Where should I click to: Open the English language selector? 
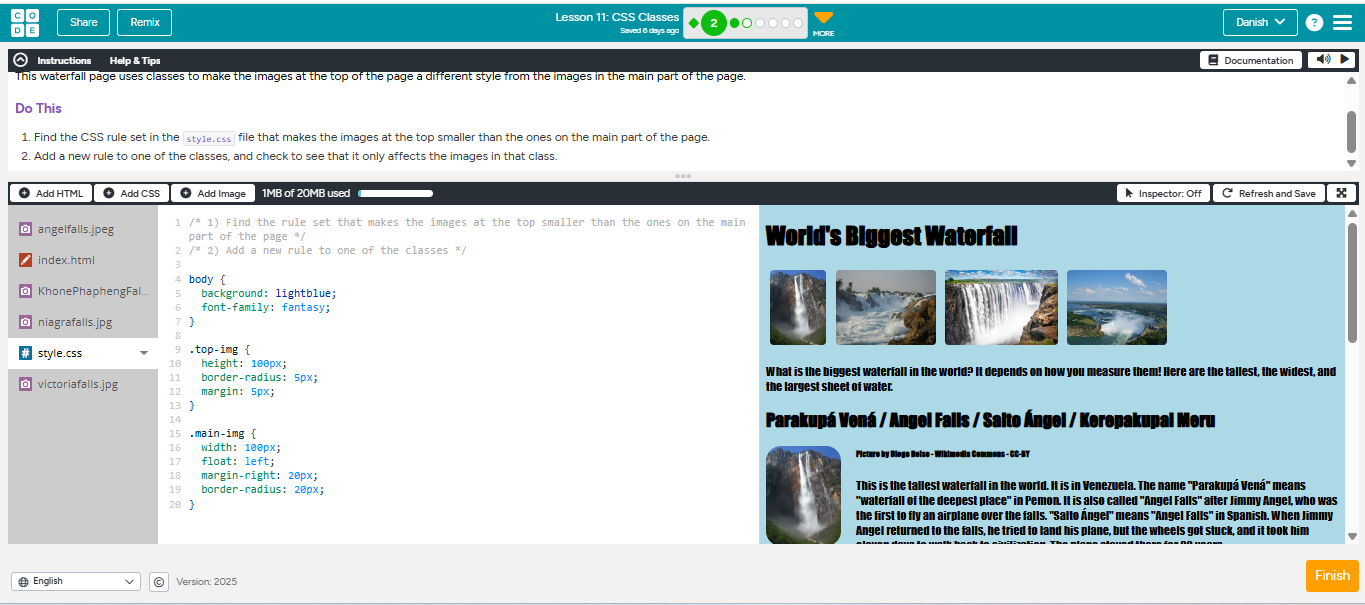[76, 581]
